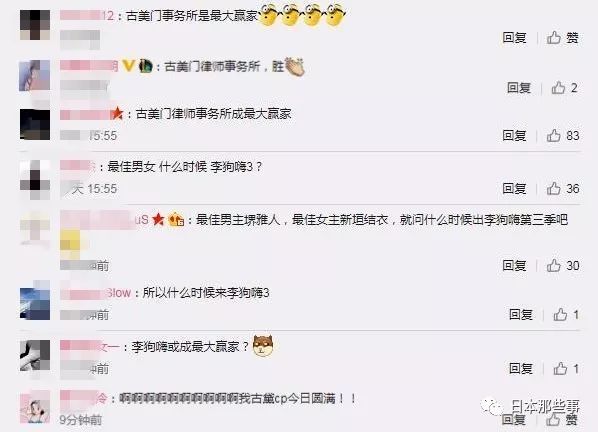The image size is (598, 432).
Task: Reply to the 李狗嗨或成最大赢家 comment
Action: coord(521,369)
